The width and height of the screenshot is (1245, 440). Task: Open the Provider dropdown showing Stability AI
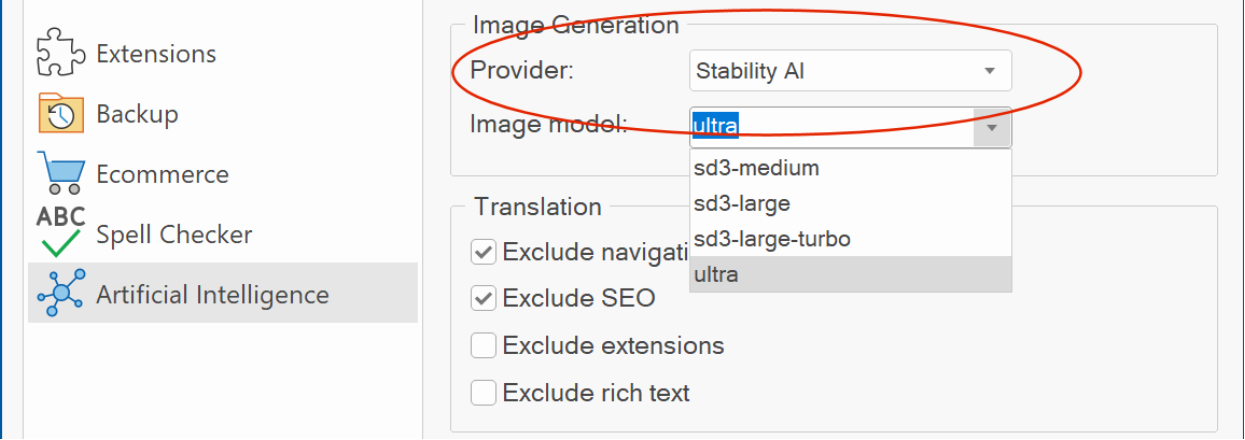851,71
